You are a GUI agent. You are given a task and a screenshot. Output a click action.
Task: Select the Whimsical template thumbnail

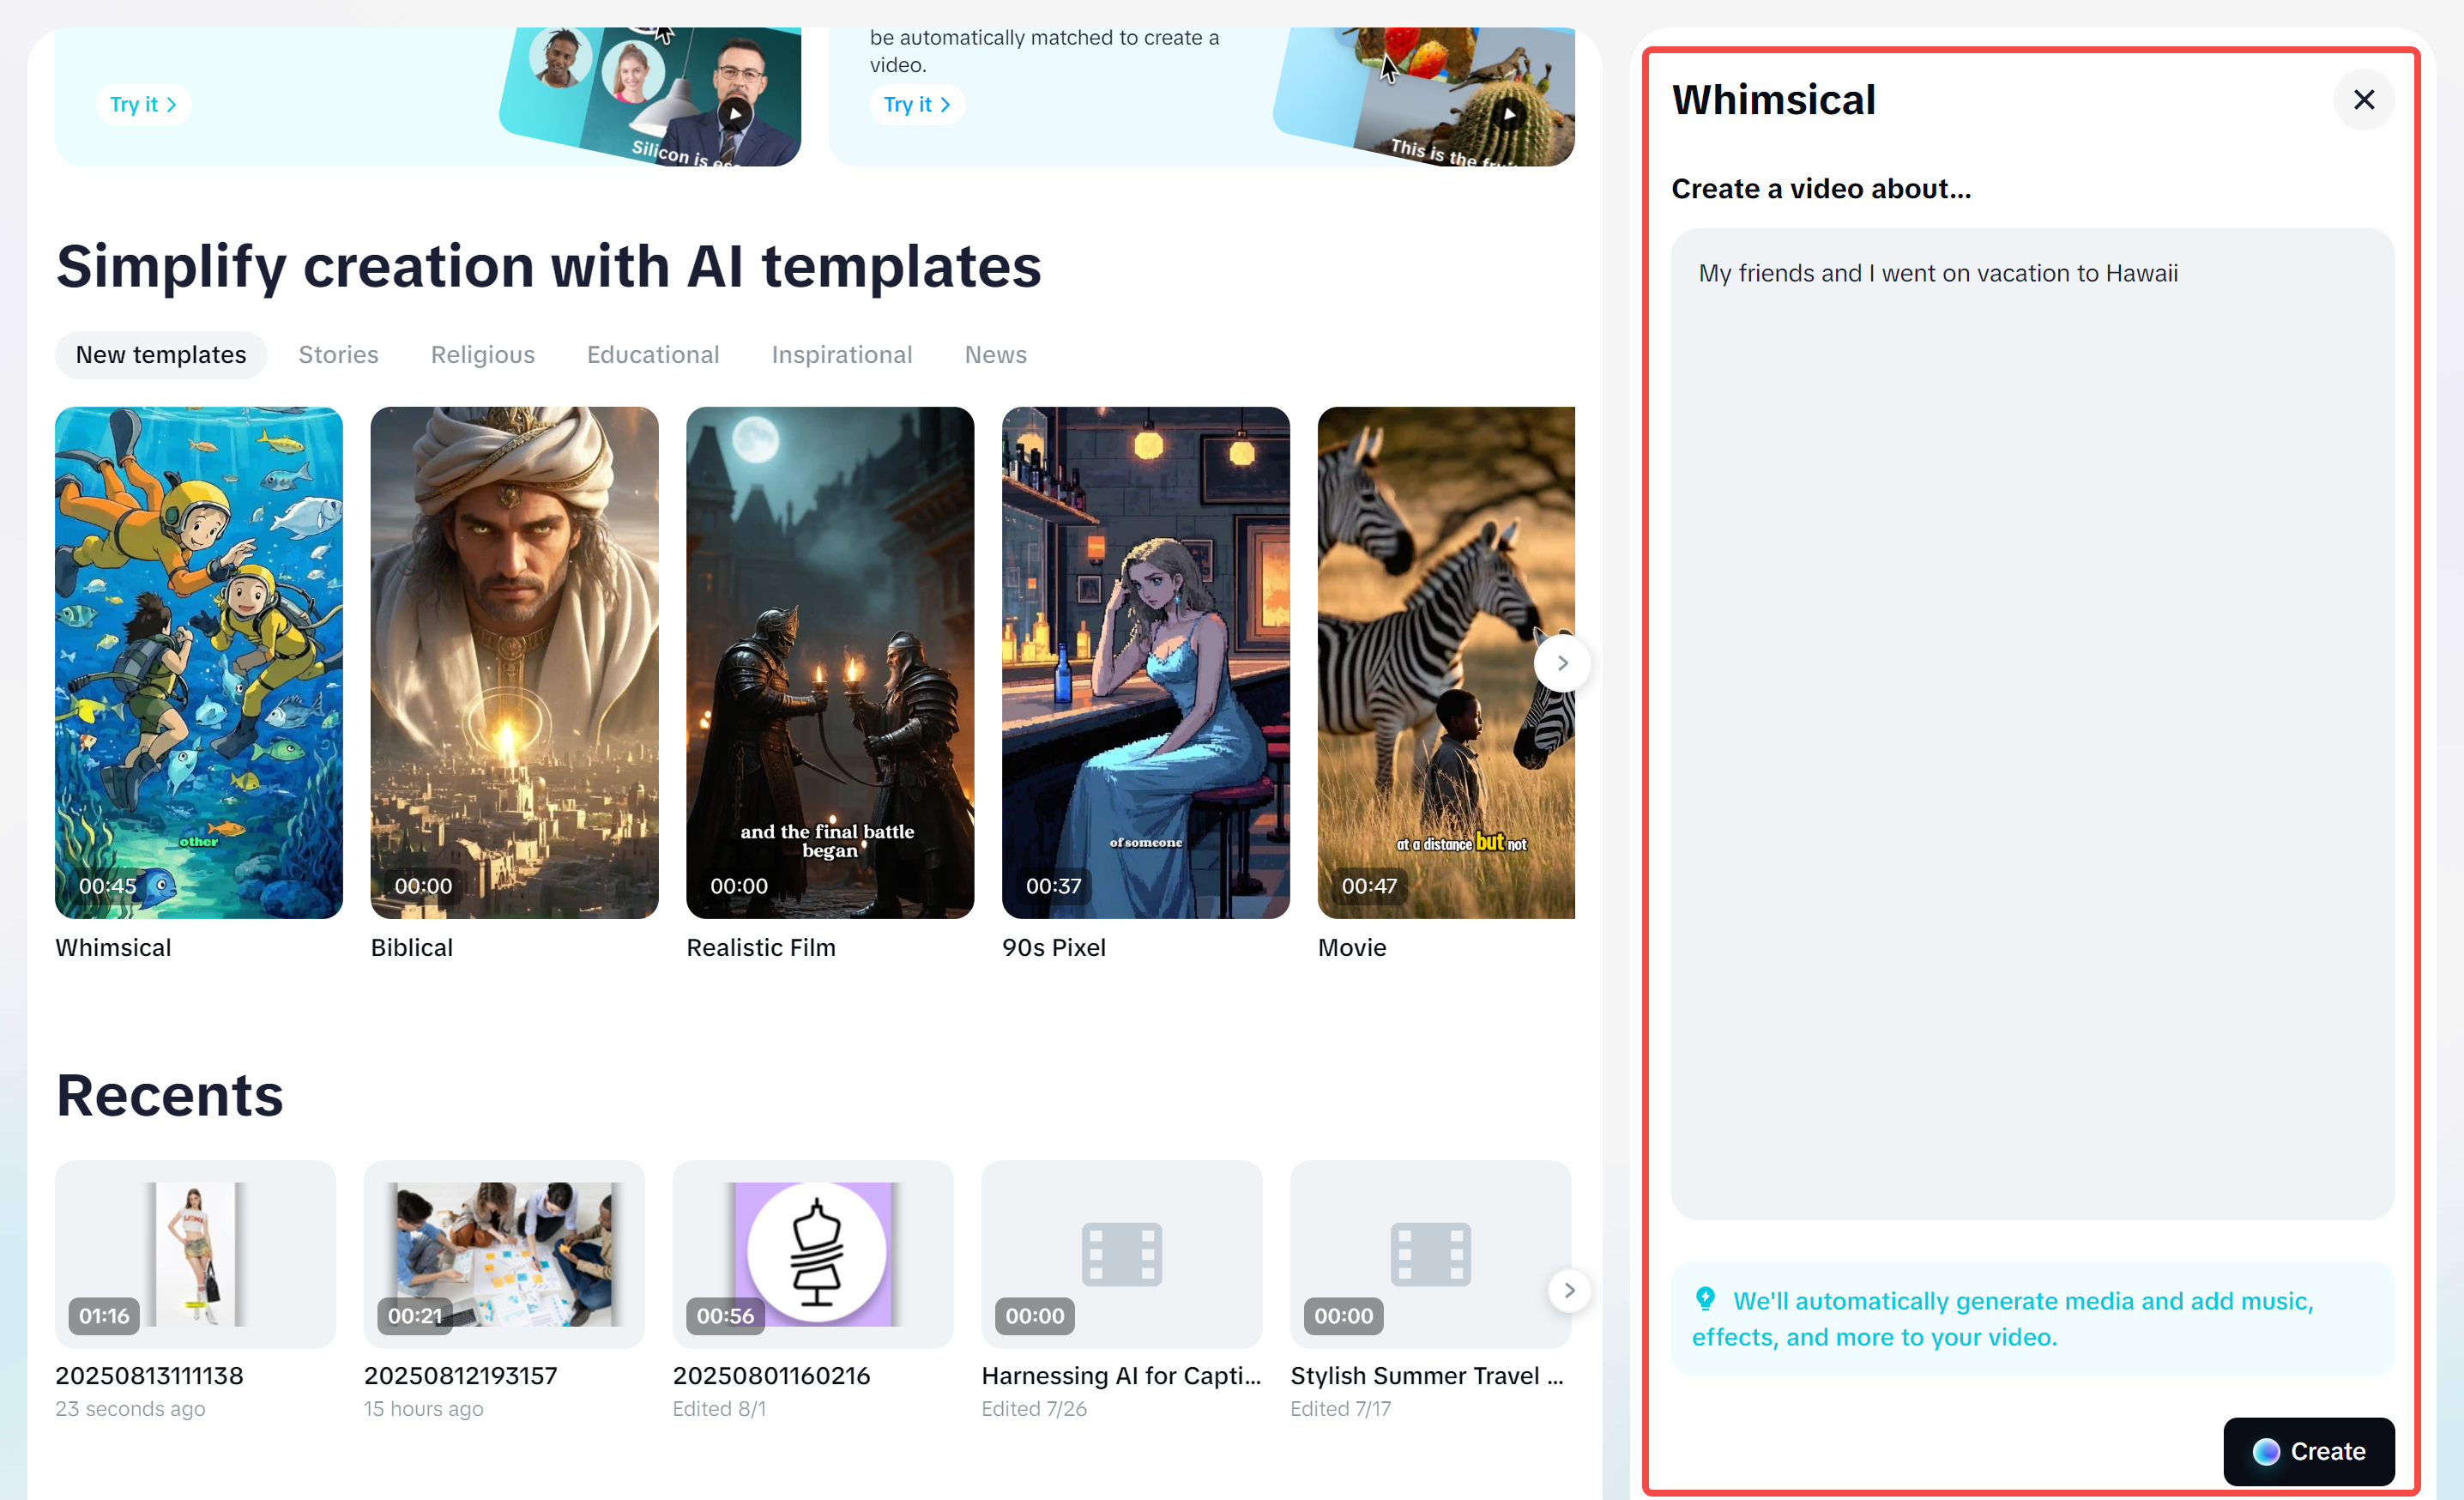(198, 662)
